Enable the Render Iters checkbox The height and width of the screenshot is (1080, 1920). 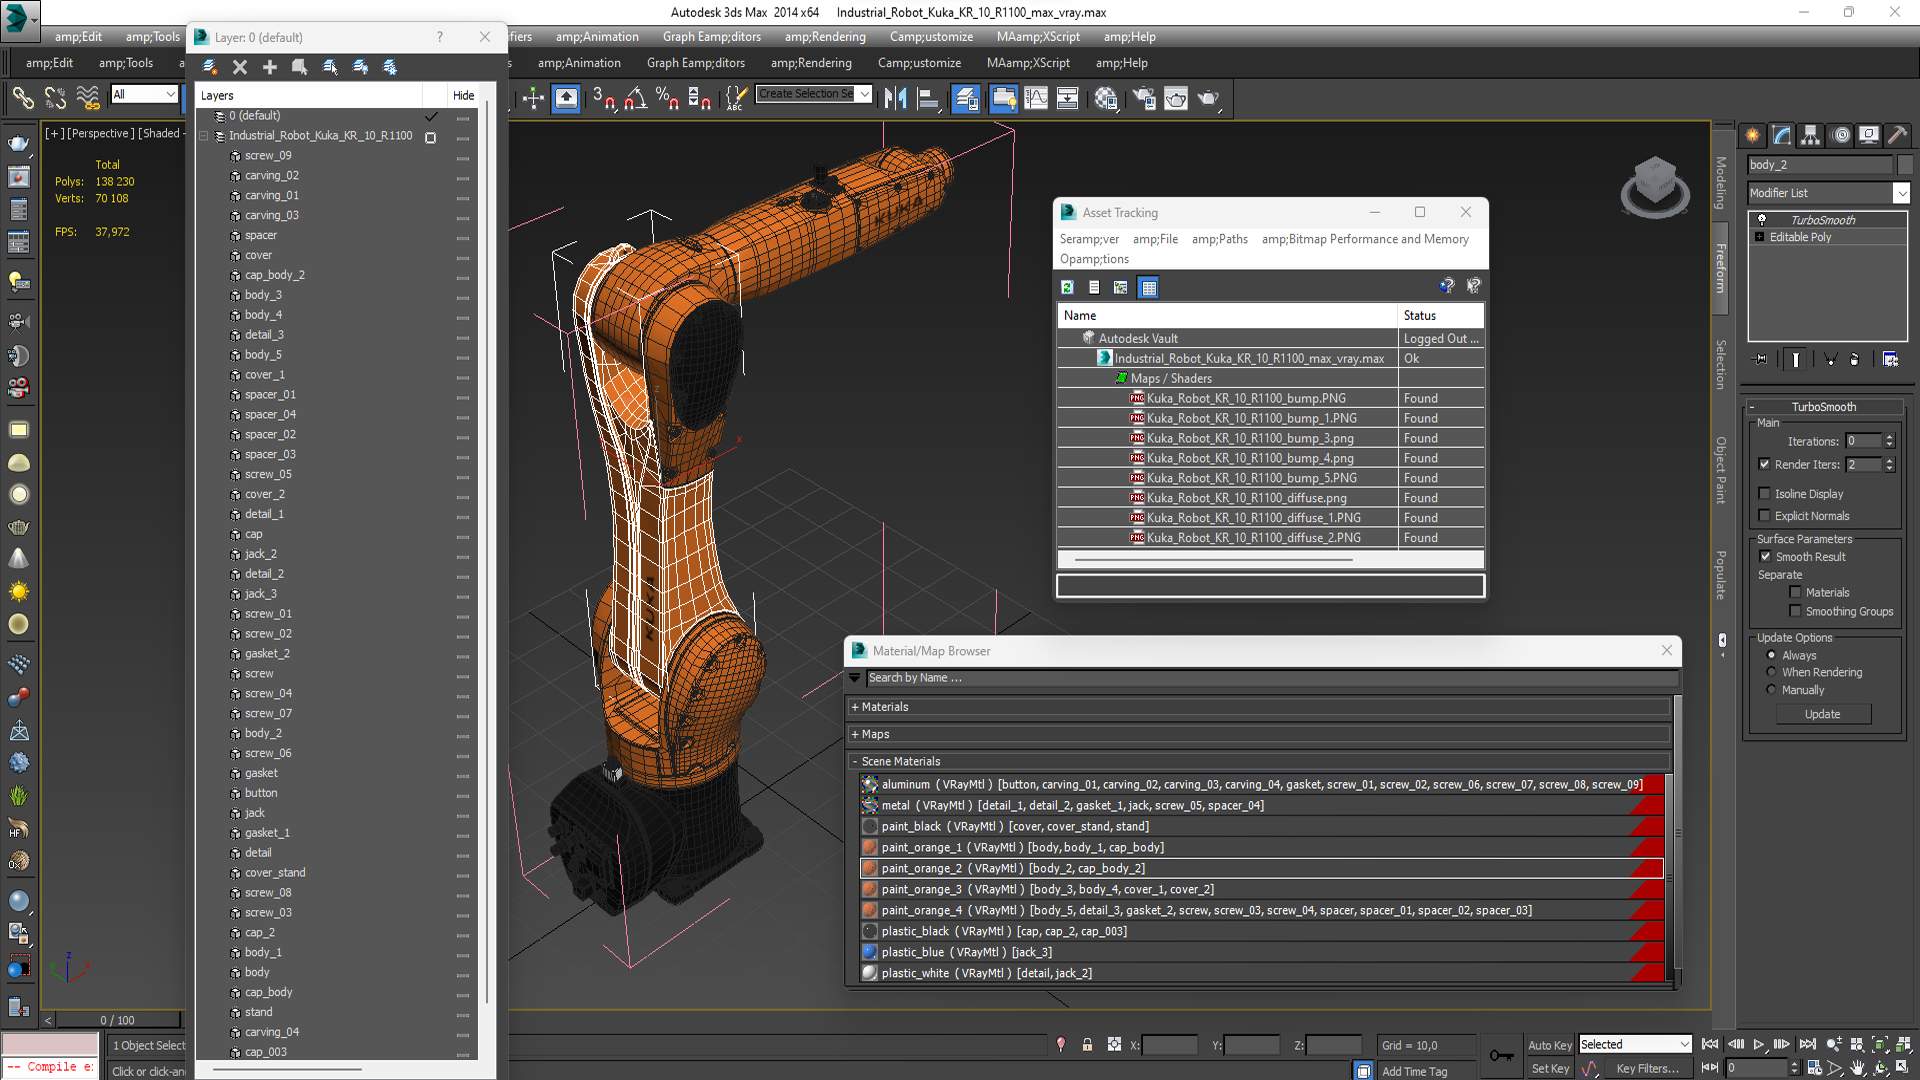point(1765,464)
